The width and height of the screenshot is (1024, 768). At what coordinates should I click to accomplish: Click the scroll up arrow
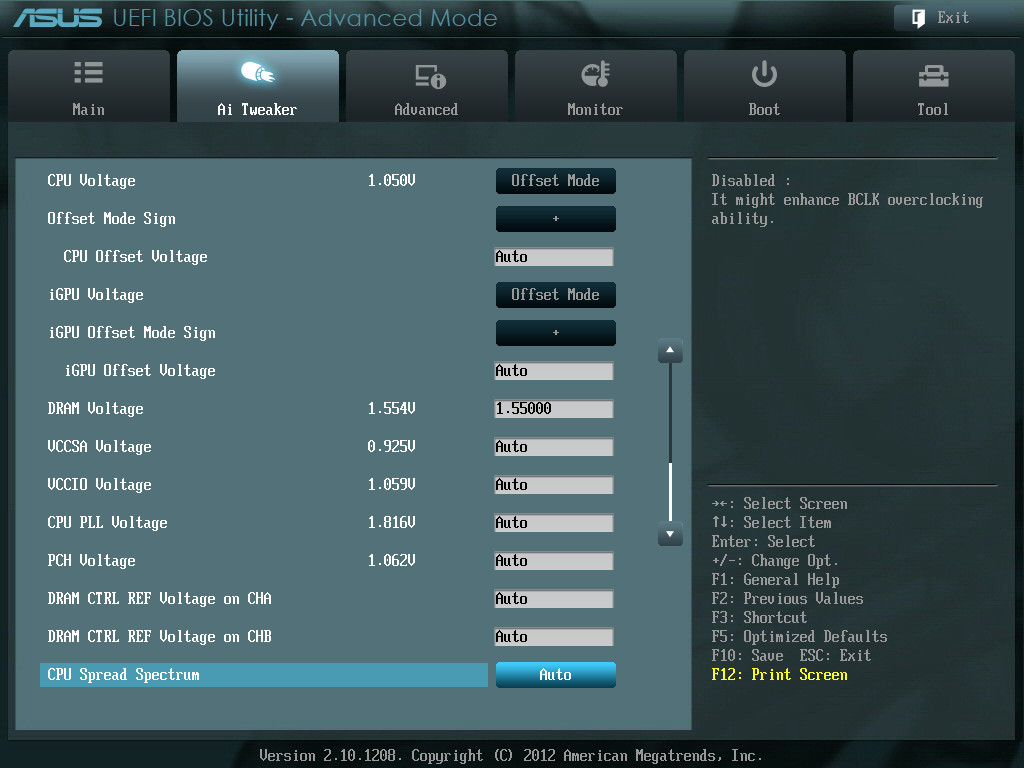tap(670, 351)
